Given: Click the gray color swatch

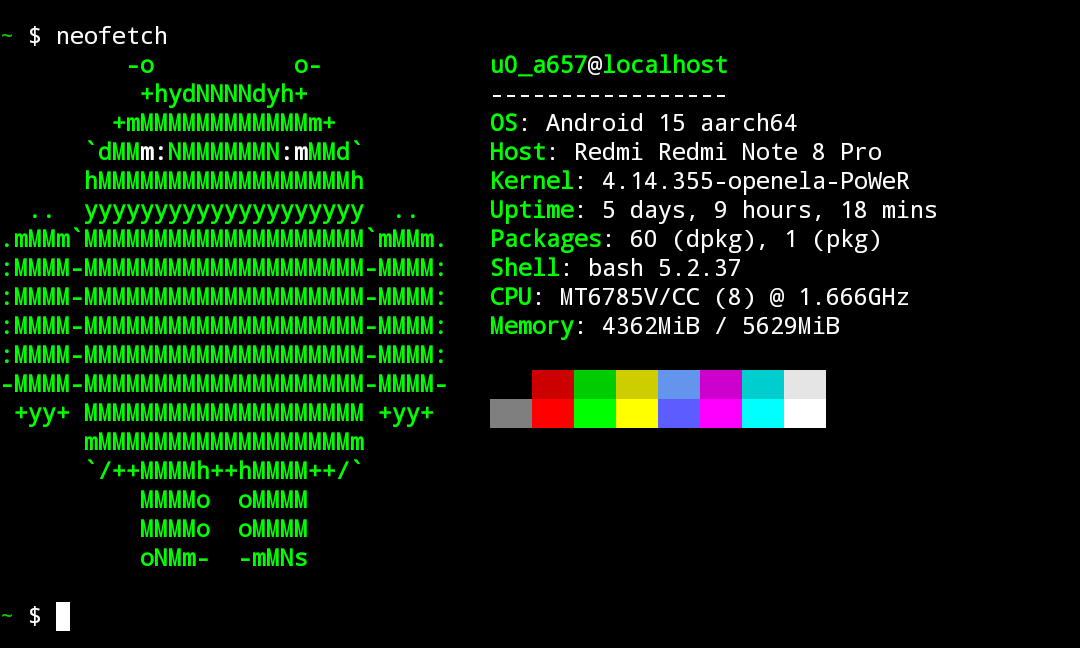Looking at the screenshot, I should pyautogui.click(x=510, y=413).
